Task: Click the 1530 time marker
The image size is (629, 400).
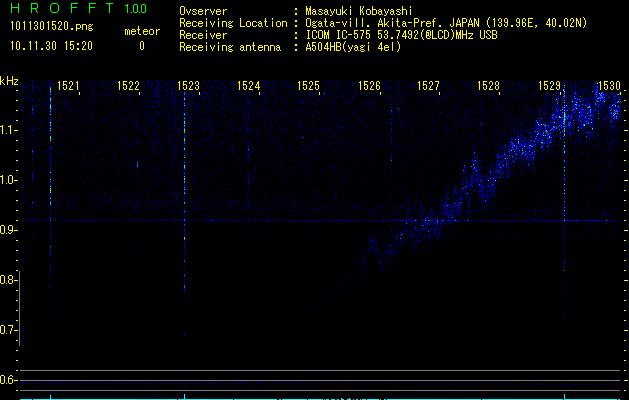Action: tap(609, 85)
